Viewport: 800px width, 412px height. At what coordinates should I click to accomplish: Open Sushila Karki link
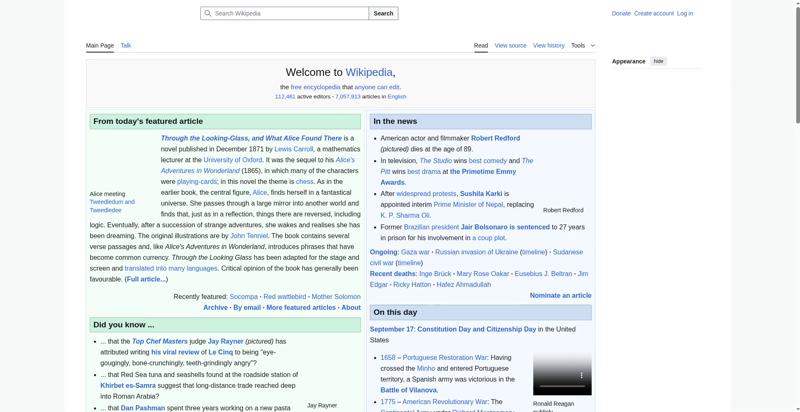481,194
